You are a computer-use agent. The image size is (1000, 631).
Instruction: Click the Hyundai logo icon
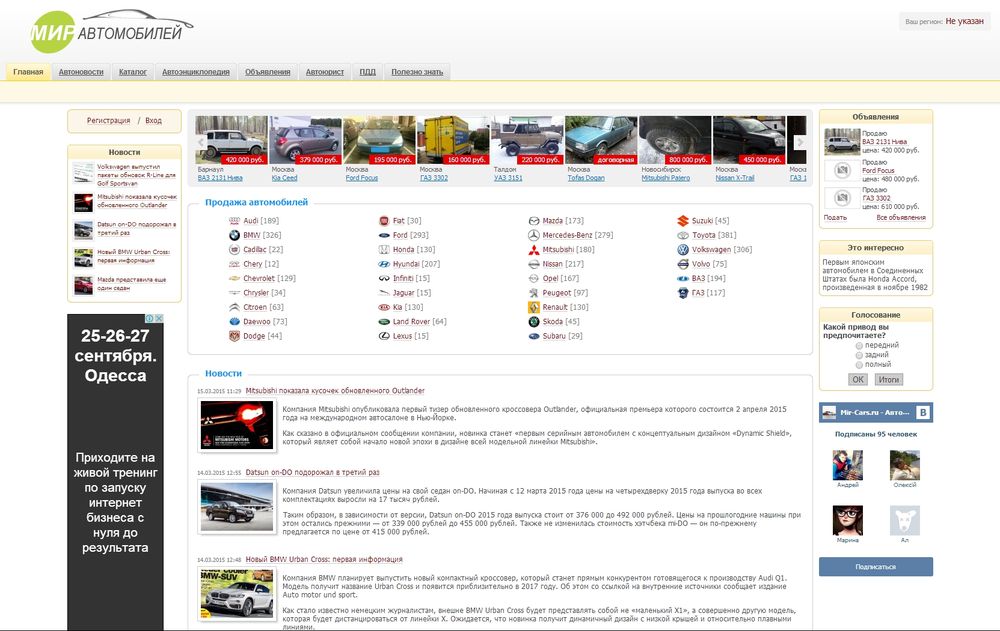click(x=384, y=264)
